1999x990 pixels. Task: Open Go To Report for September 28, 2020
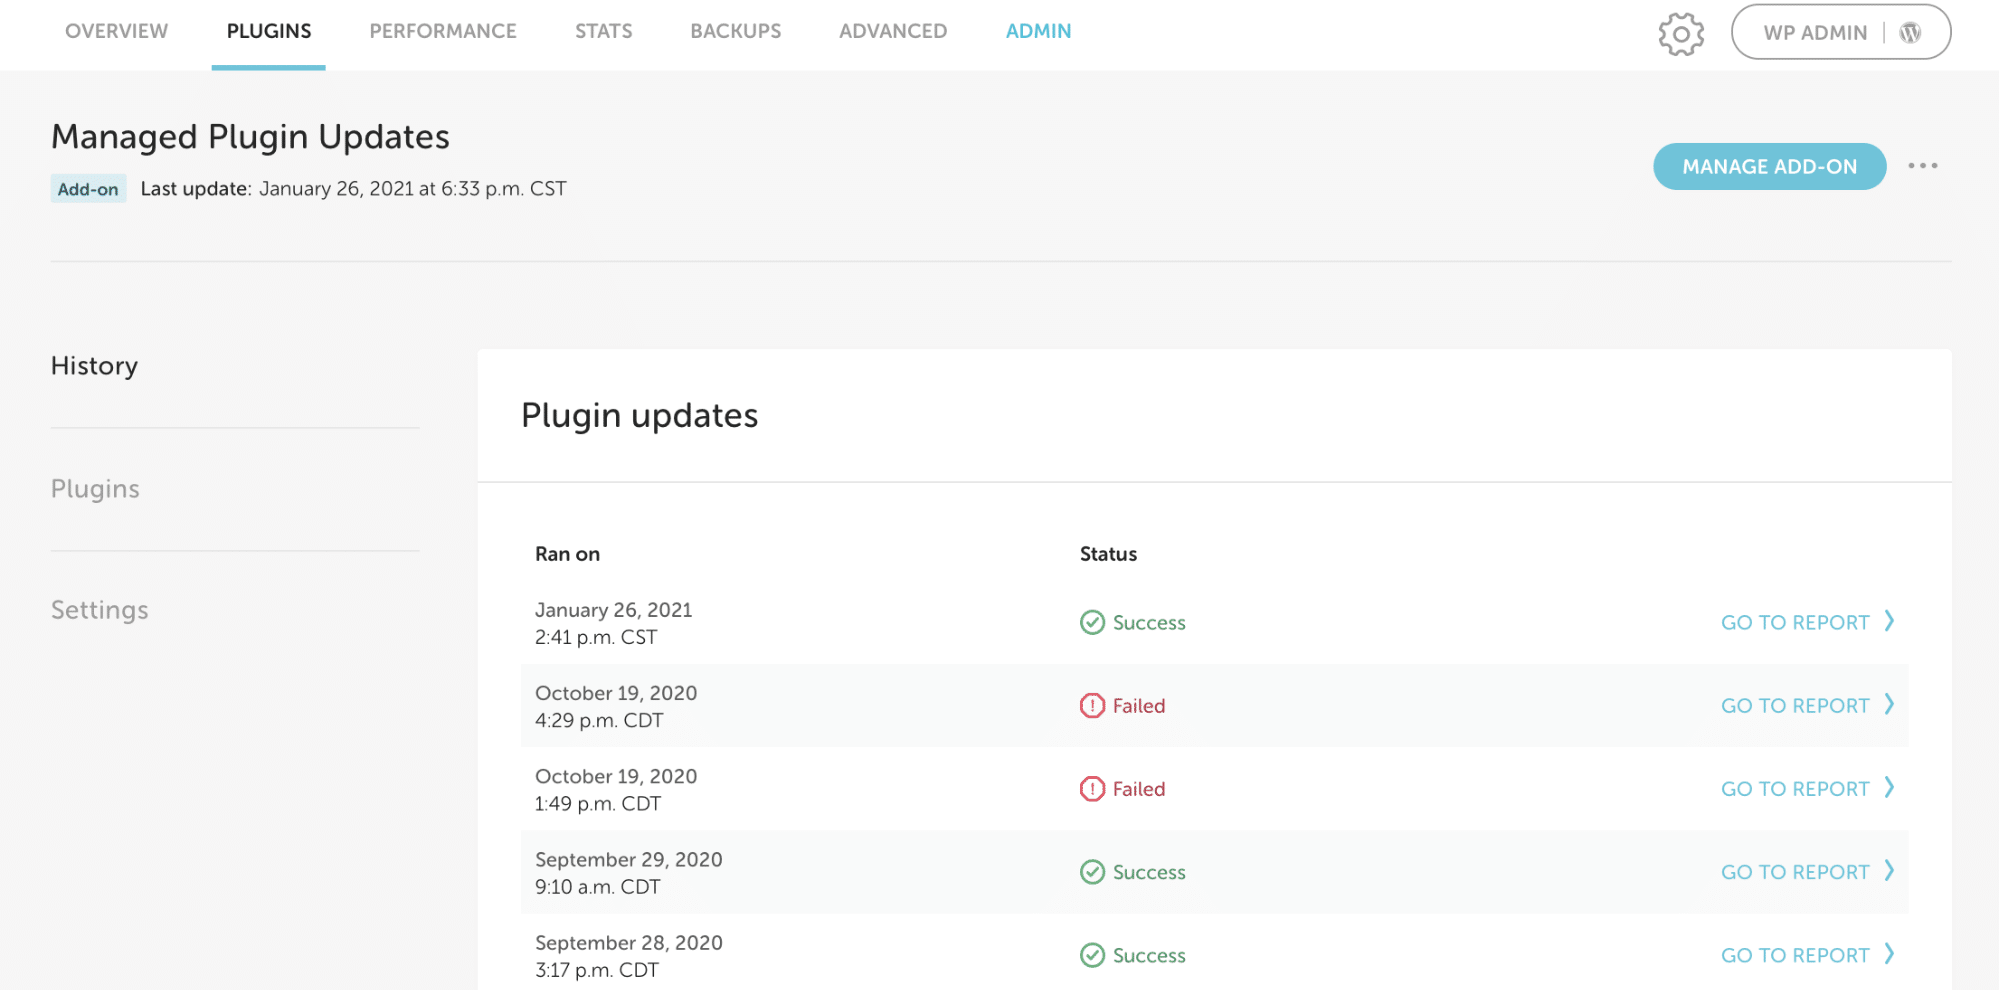click(1794, 955)
